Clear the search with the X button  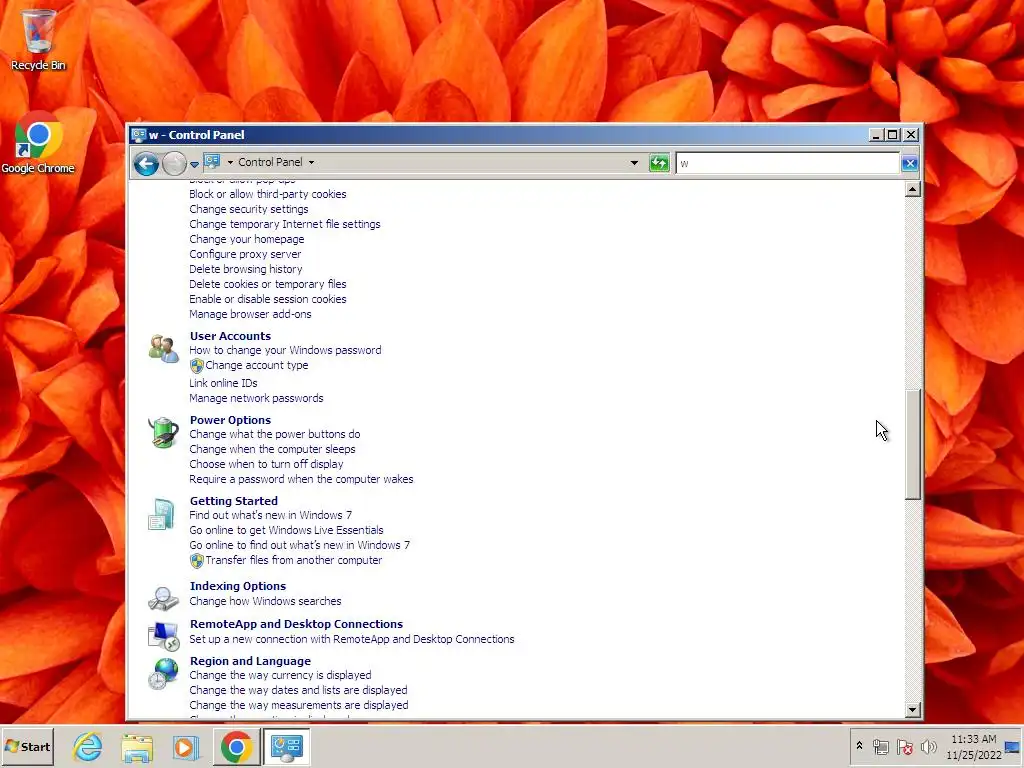tap(909, 163)
